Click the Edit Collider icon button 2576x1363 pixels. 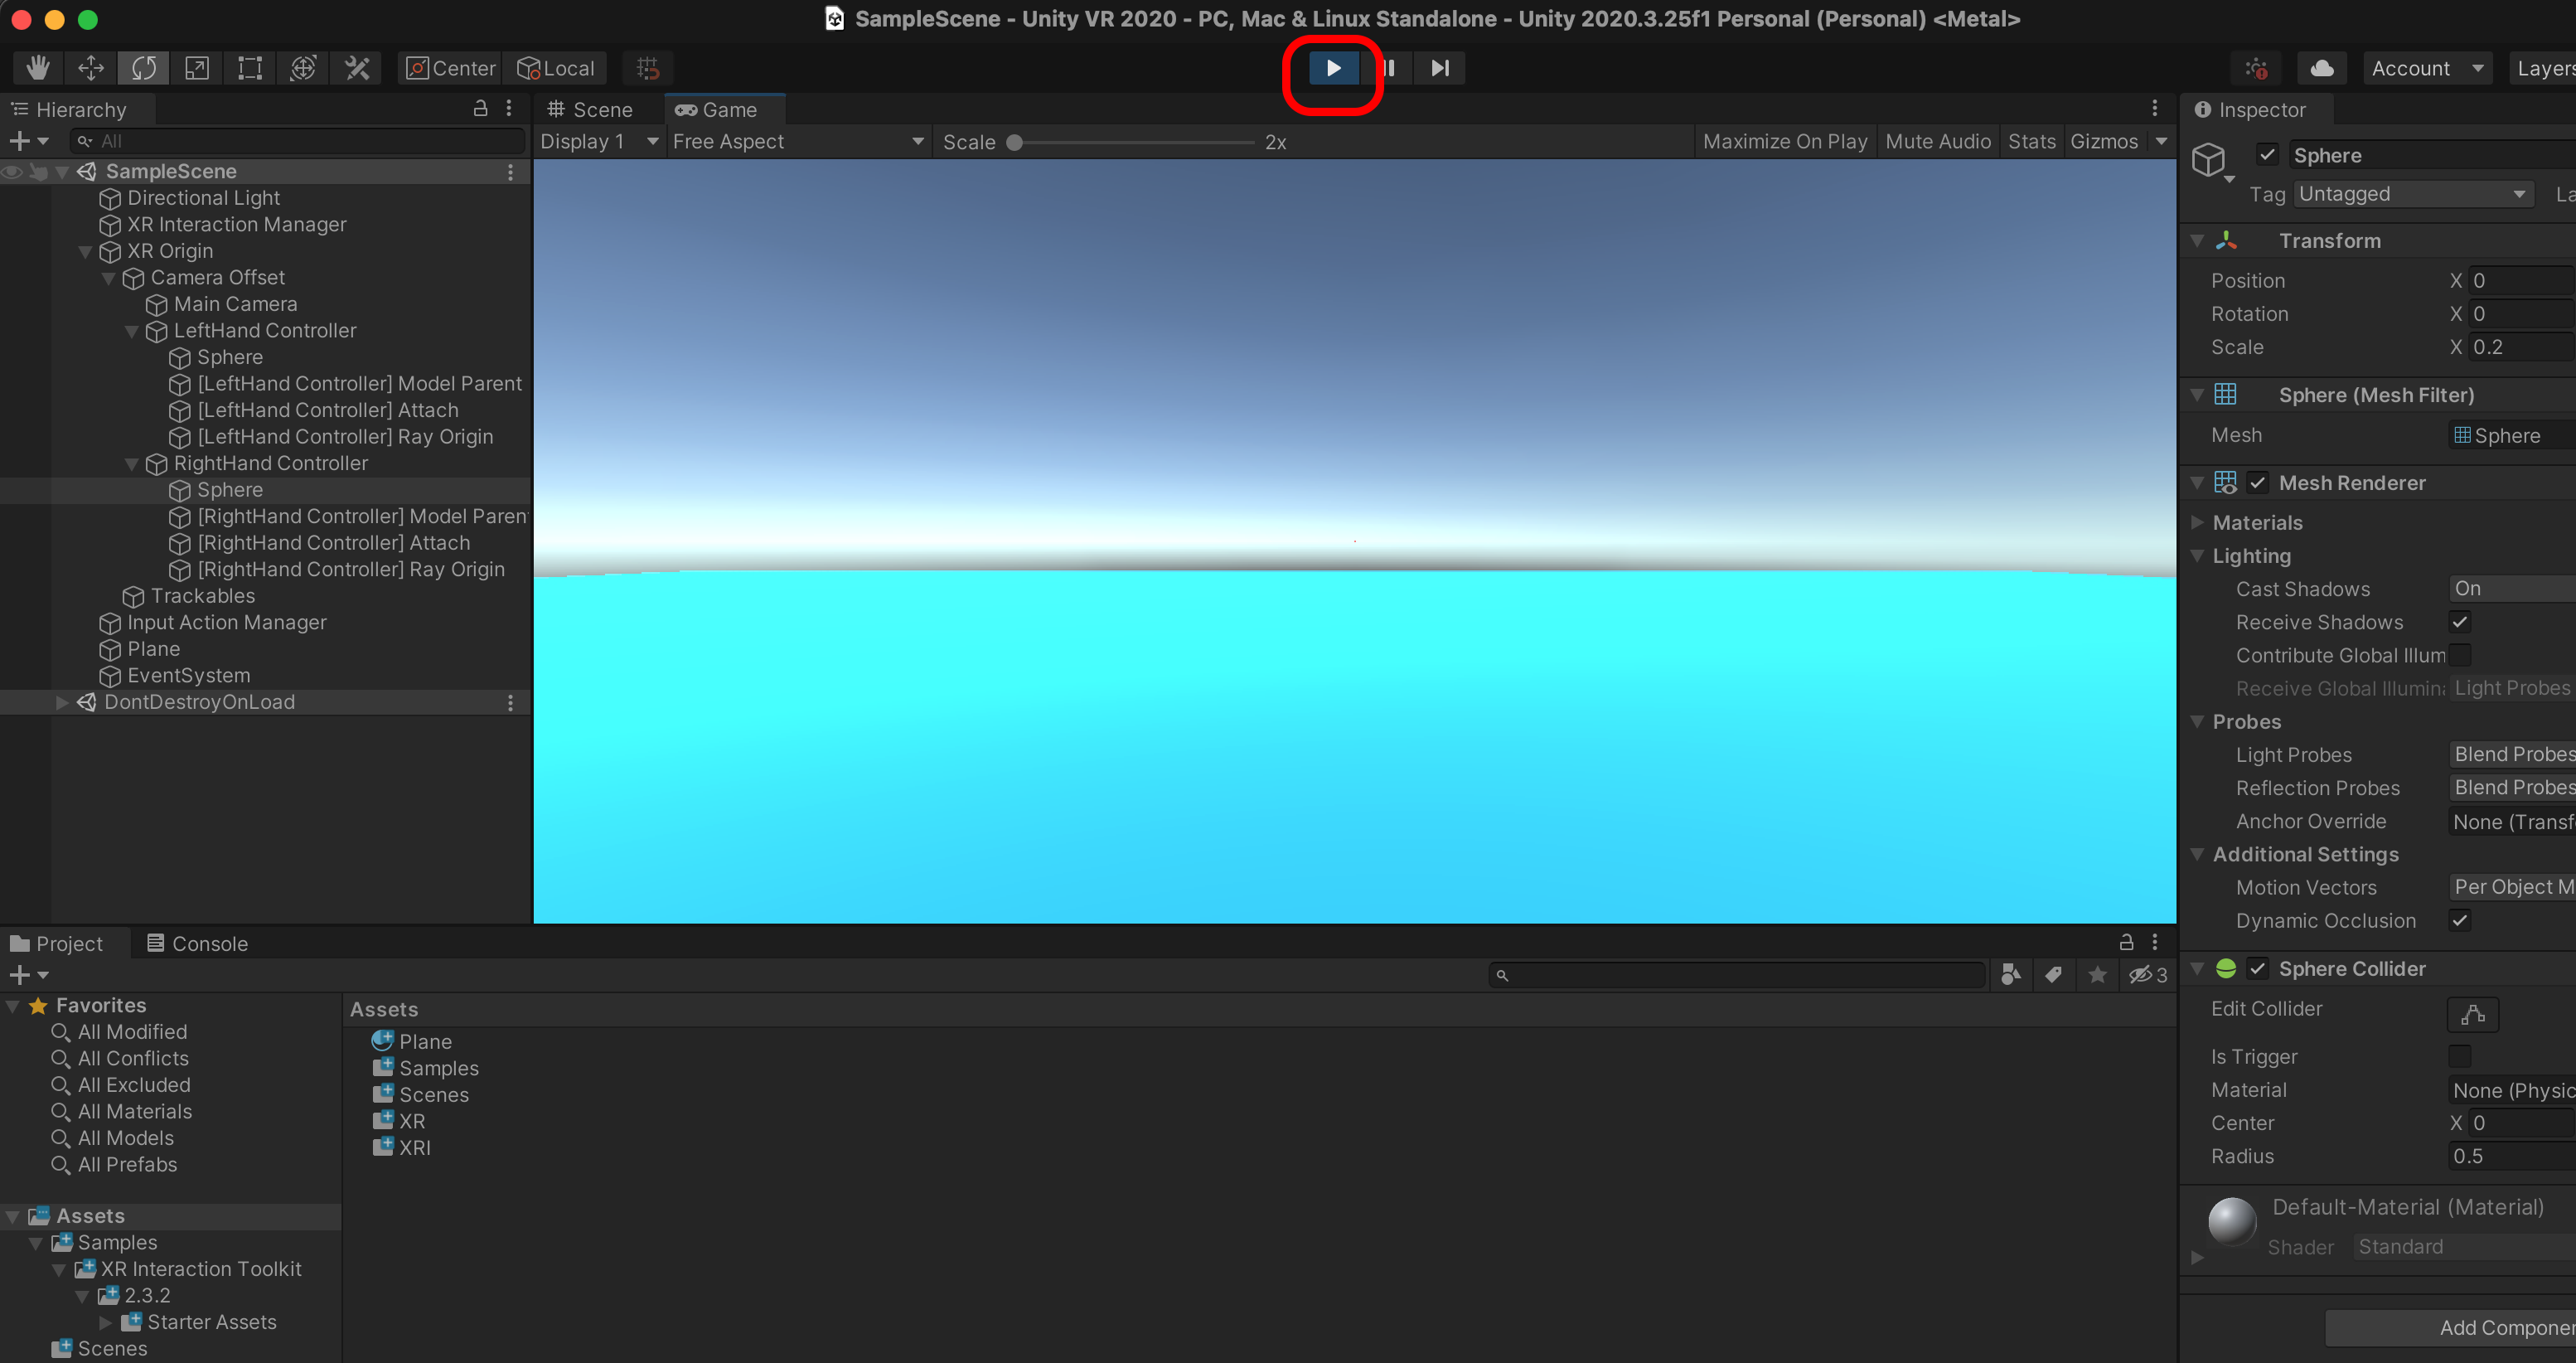[x=2472, y=1014]
